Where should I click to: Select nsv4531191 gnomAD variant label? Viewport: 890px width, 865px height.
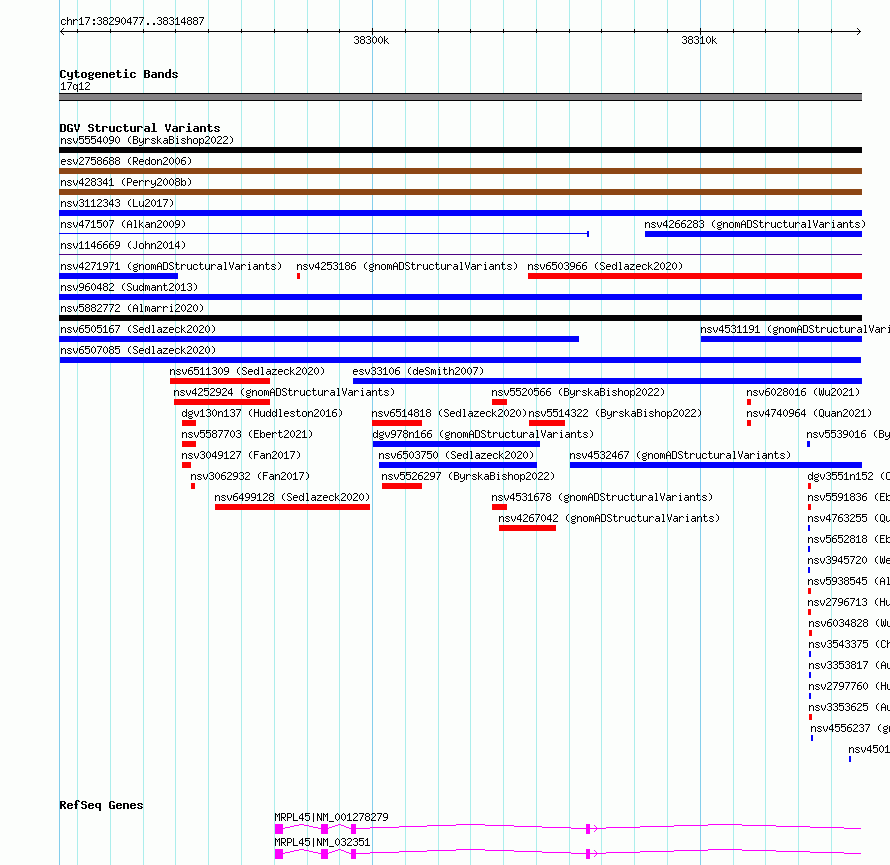795,329
